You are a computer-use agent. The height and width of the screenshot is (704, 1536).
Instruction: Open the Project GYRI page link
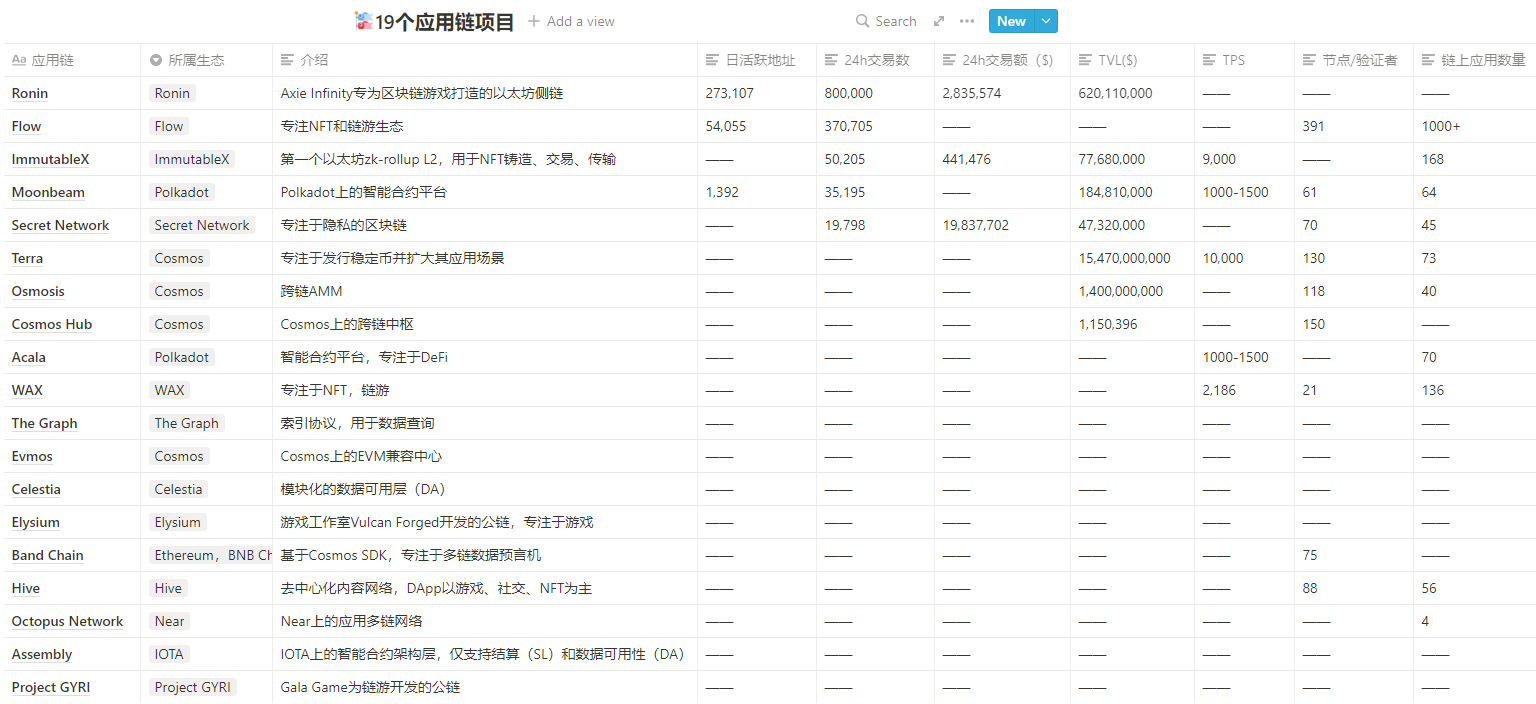[x=51, y=687]
